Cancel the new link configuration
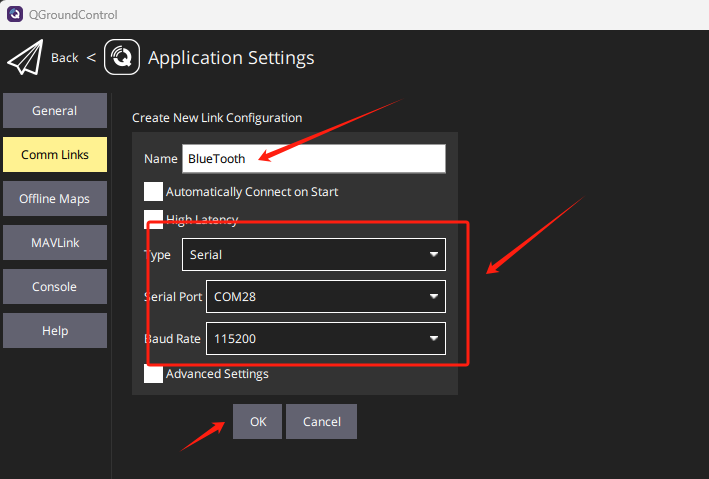The image size is (709, 479). click(321, 422)
